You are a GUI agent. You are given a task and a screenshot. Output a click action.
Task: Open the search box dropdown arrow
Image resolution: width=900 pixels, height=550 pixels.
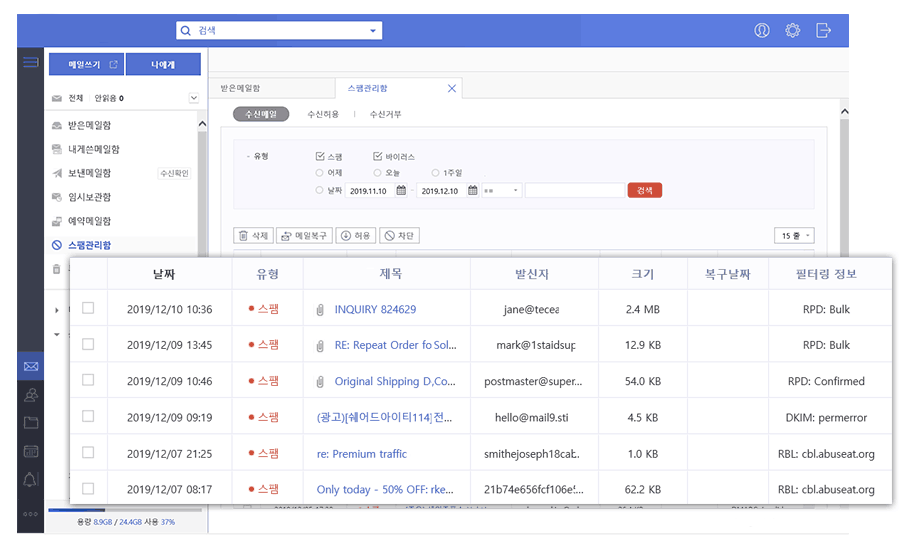pos(373,30)
